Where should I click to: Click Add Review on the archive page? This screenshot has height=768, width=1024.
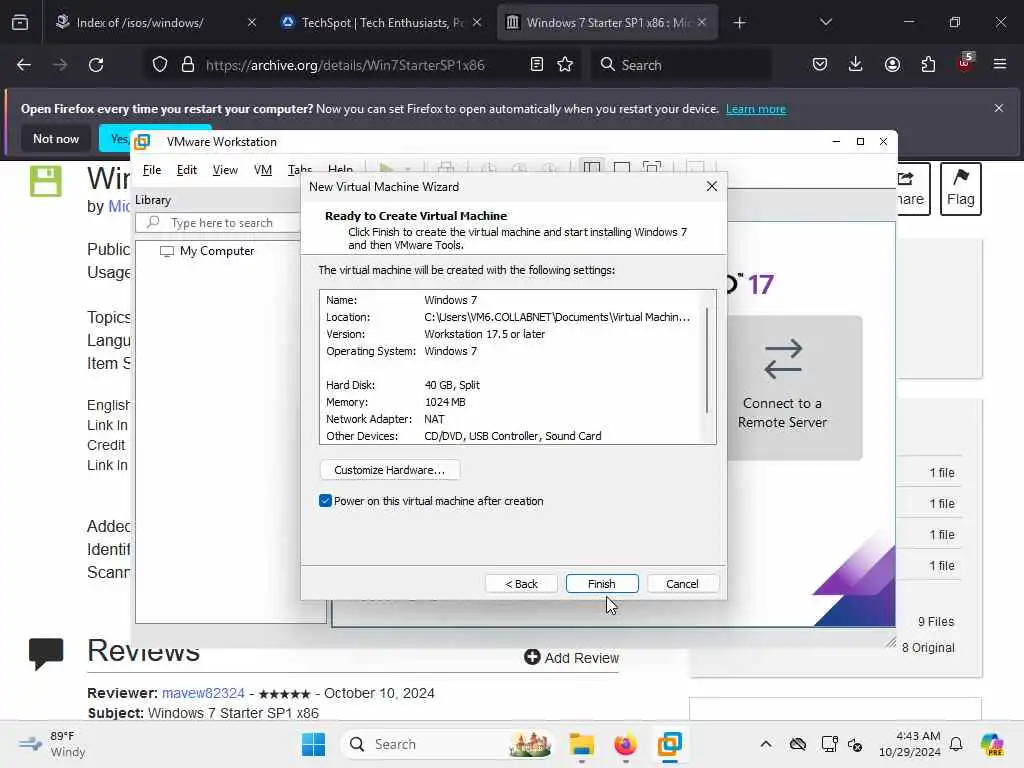571,658
